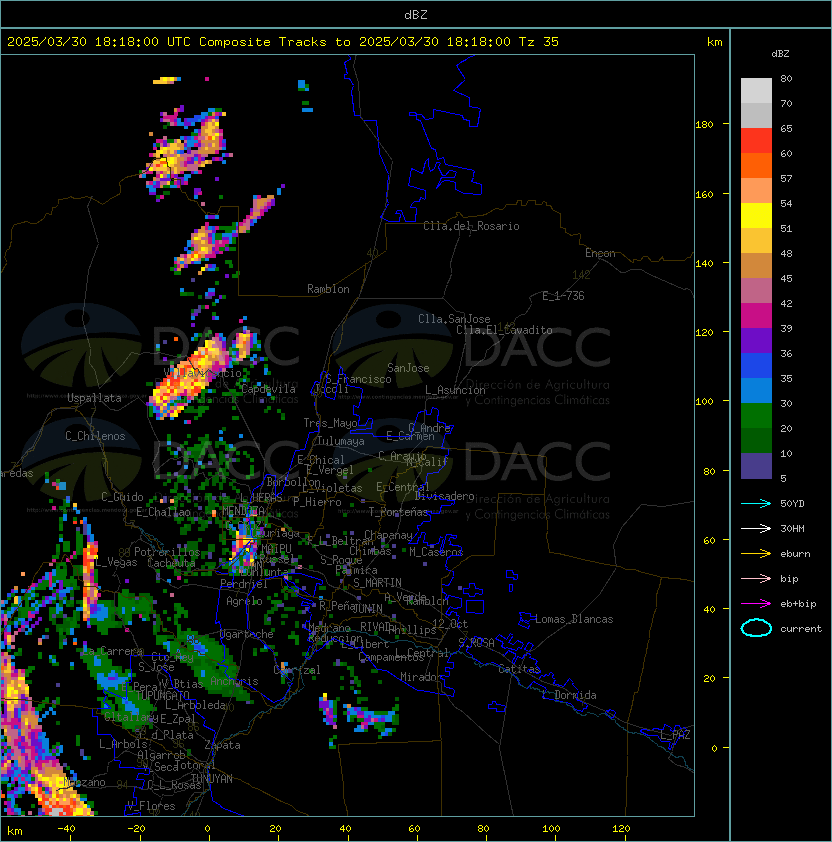The image size is (832, 842).
Task: Click the 'Uspallata' map label
Action: point(94,398)
